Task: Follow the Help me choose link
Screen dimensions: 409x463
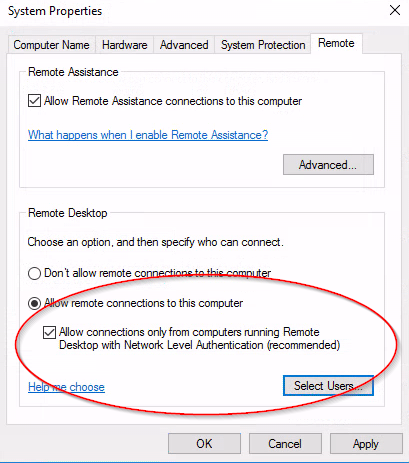Action: point(66,387)
